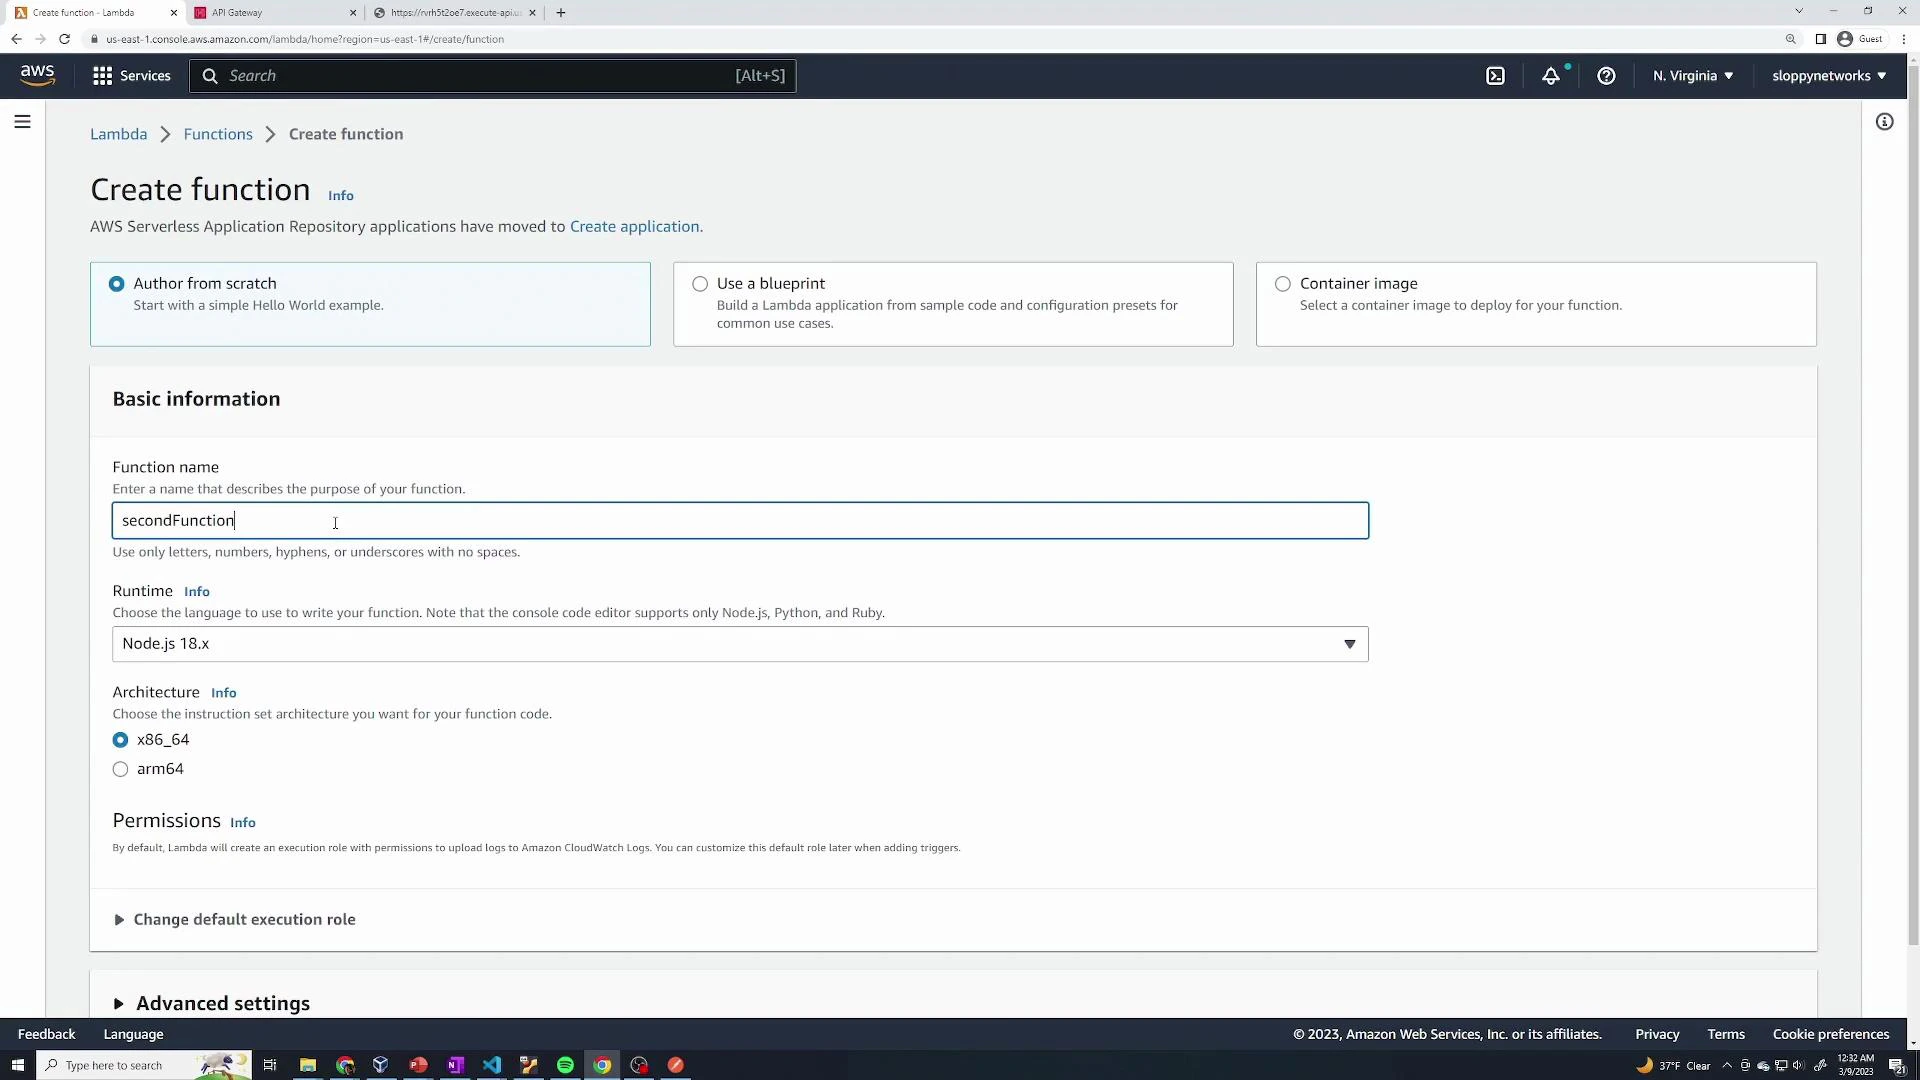Open the sloppynetworks account menu
This screenshot has height=1080, width=1920.
coord(1828,75)
